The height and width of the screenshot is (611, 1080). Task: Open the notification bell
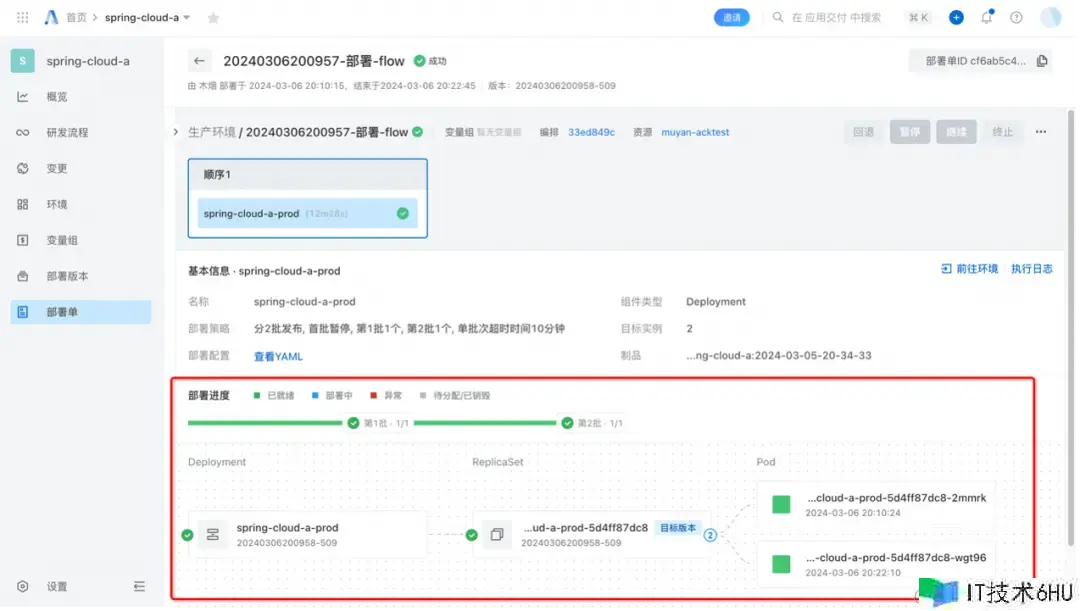tap(987, 17)
